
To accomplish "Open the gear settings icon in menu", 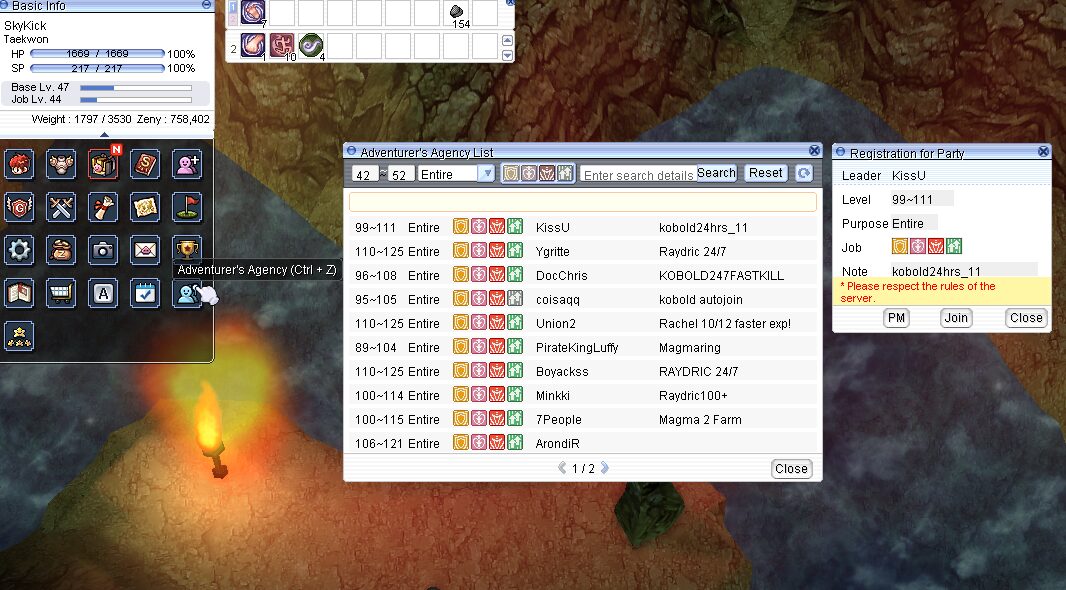I will [x=18, y=249].
